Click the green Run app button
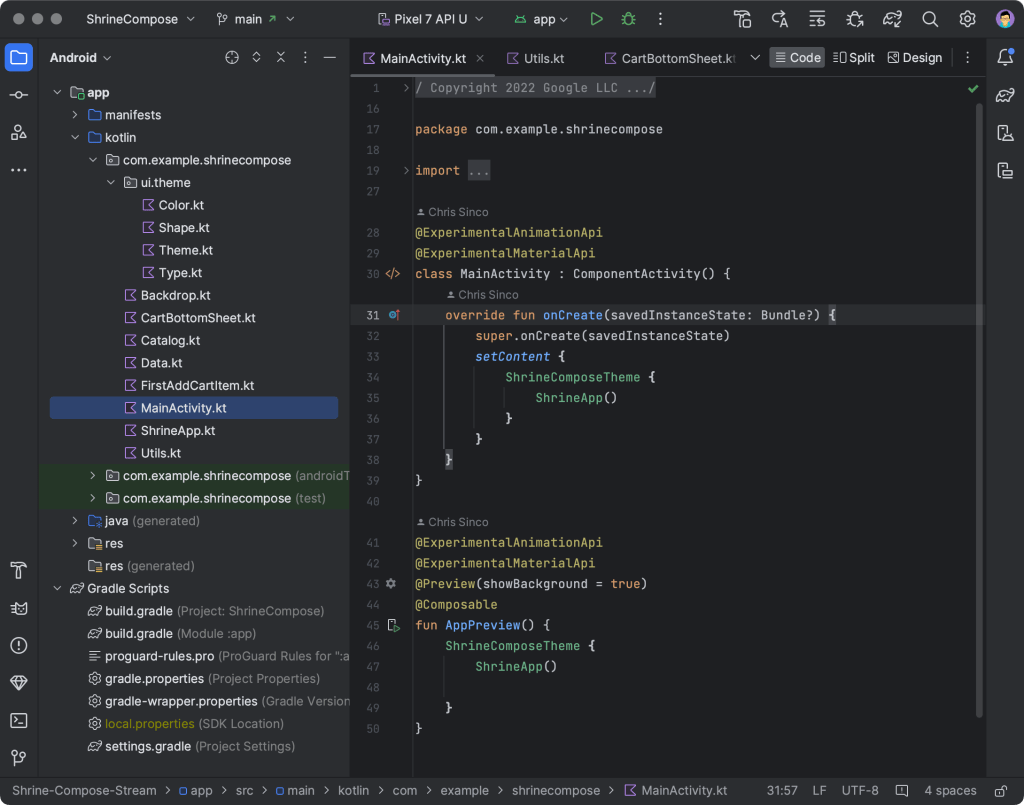This screenshot has height=805, width=1024. [x=596, y=19]
